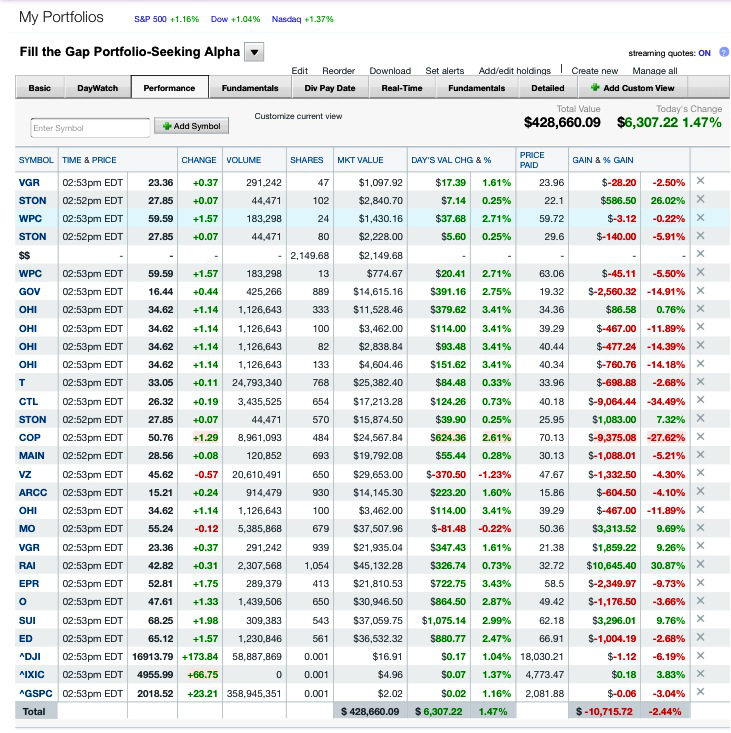The image size is (731, 733).
Task: Switch to the Basic tab
Action: 40,88
